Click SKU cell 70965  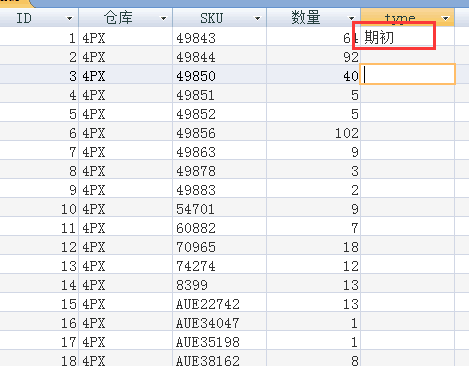(x=219, y=245)
